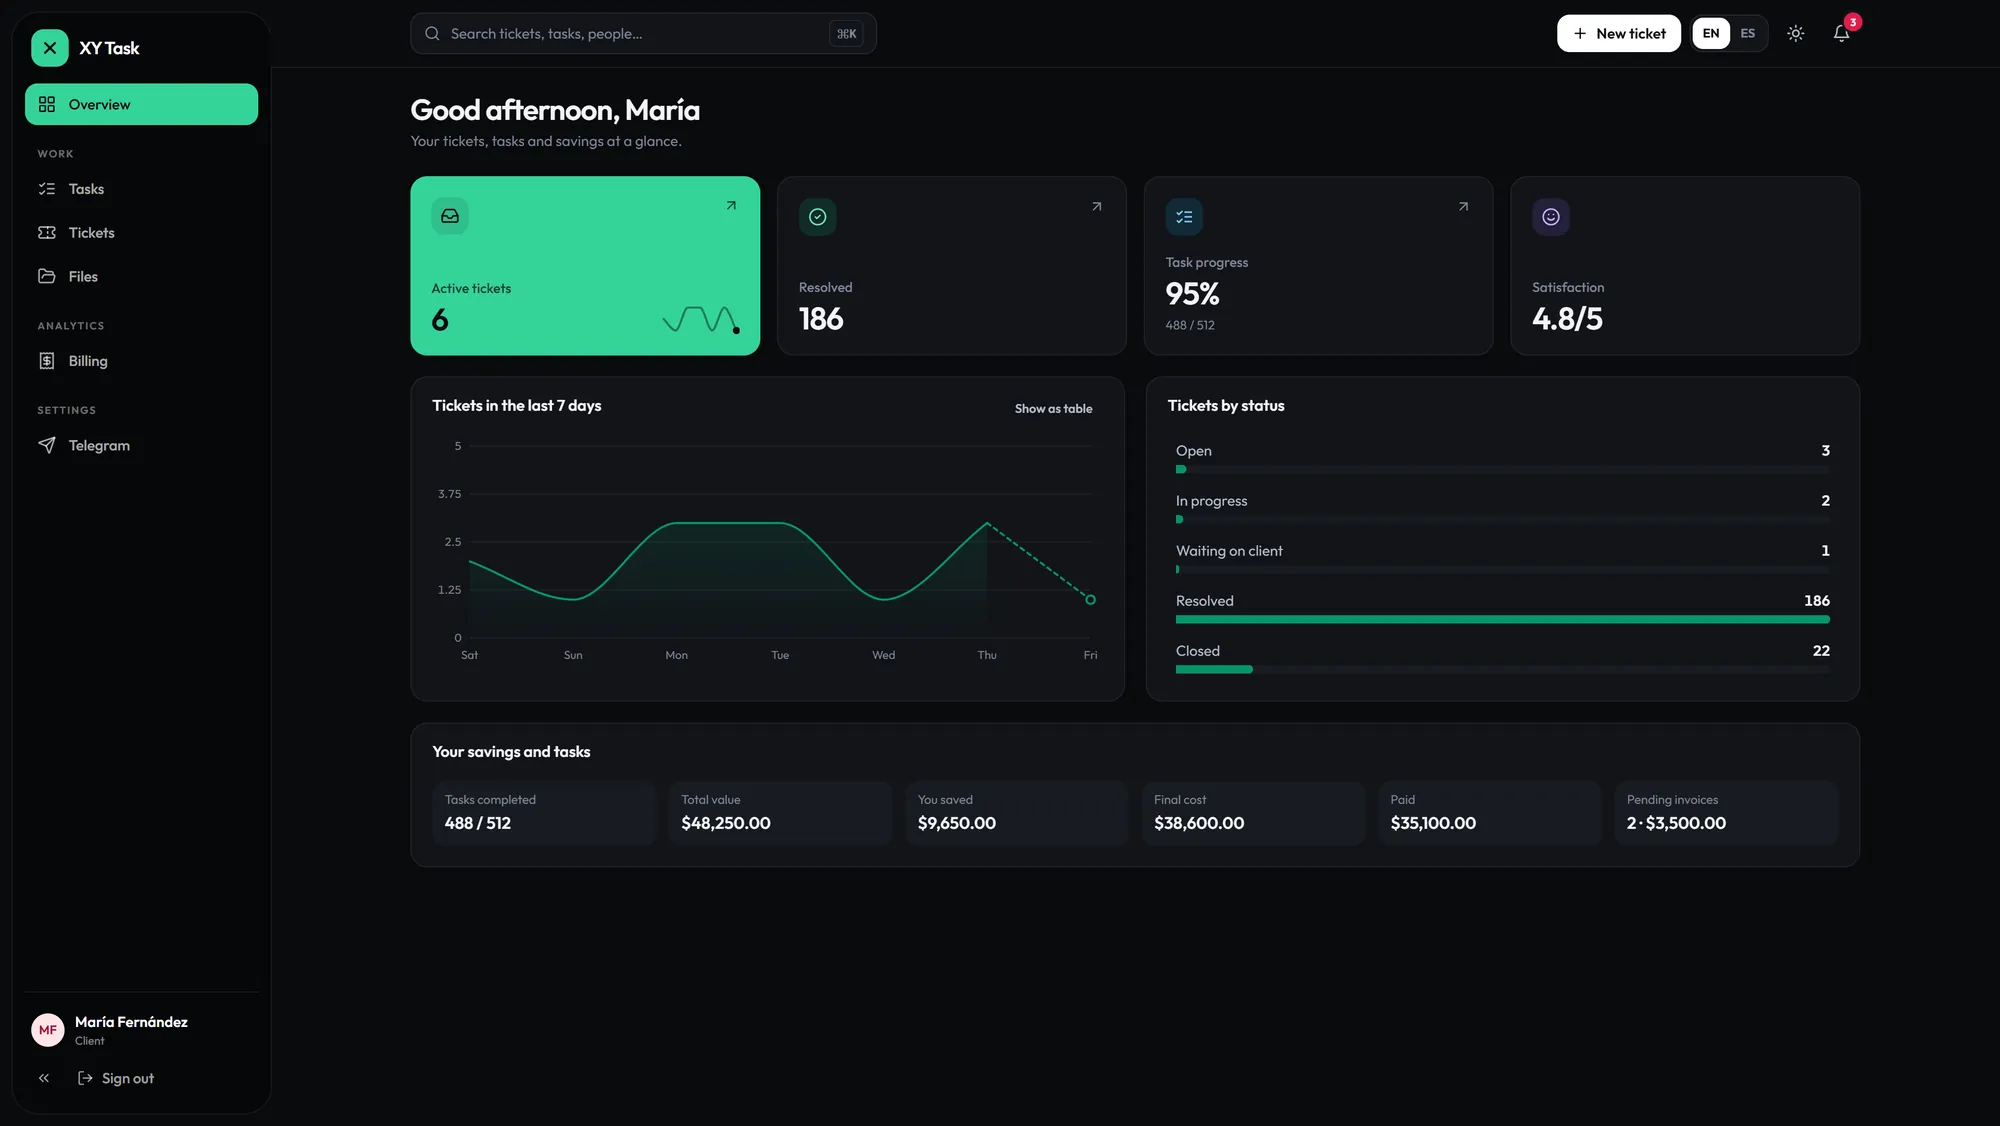Click the smiley icon on Satisfaction card
Image resolution: width=2000 pixels, height=1126 pixels.
1550,217
